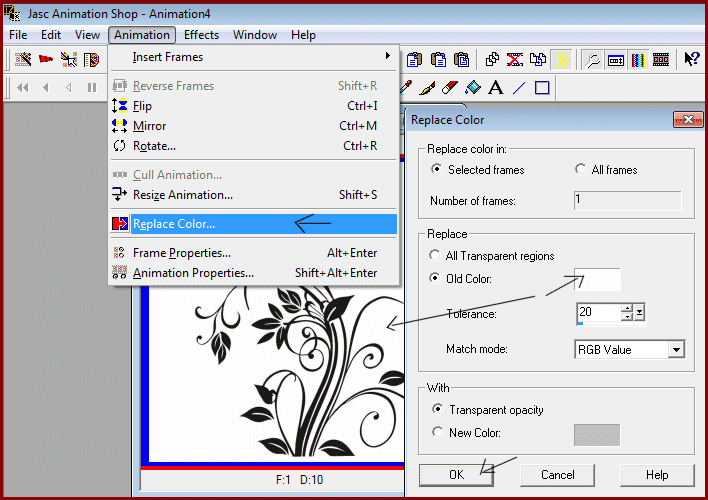Choose the Old Color radio button
Image resolution: width=708 pixels, height=500 pixels.
pyautogui.click(x=434, y=278)
